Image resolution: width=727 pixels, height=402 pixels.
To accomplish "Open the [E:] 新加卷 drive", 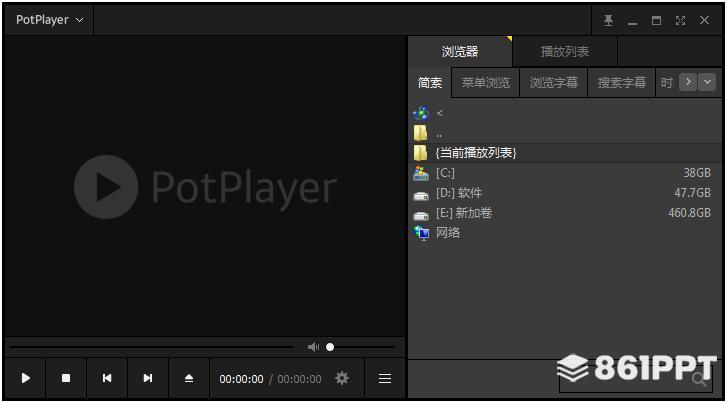I will pos(566,213).
